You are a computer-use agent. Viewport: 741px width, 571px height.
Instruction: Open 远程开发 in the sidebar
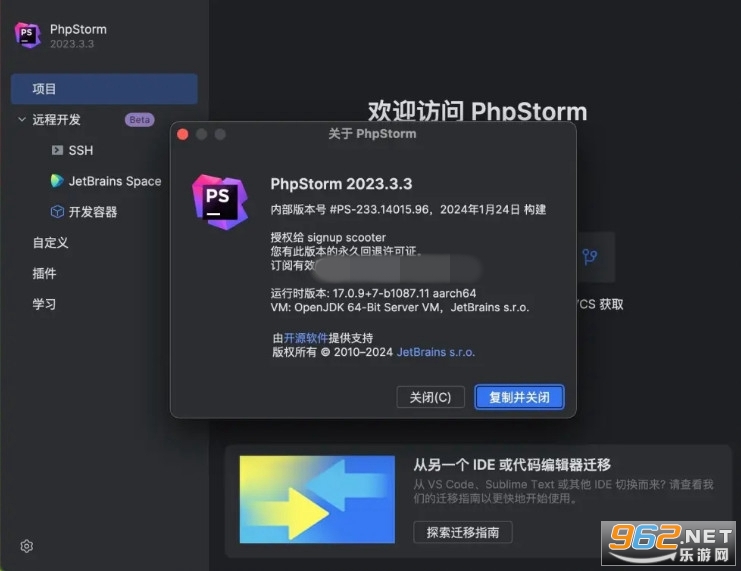coord(57,120)
